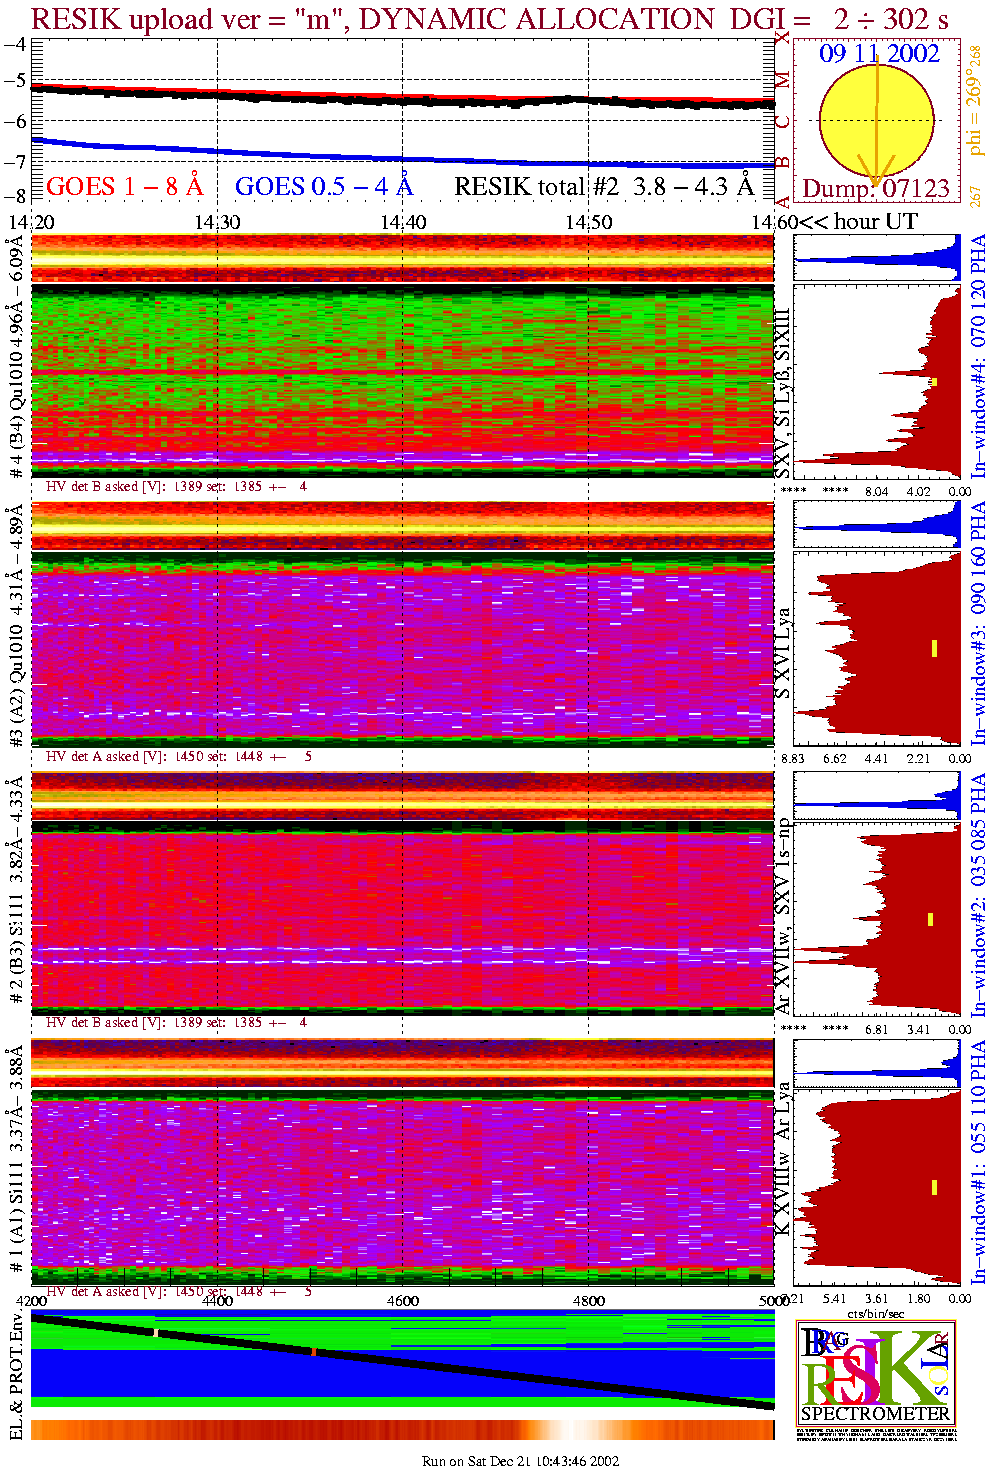The width and height of the screenshot is (1004, 1476).
Task: Select the red GOES 1 – 8 Å legend
Action: (124, 186)
